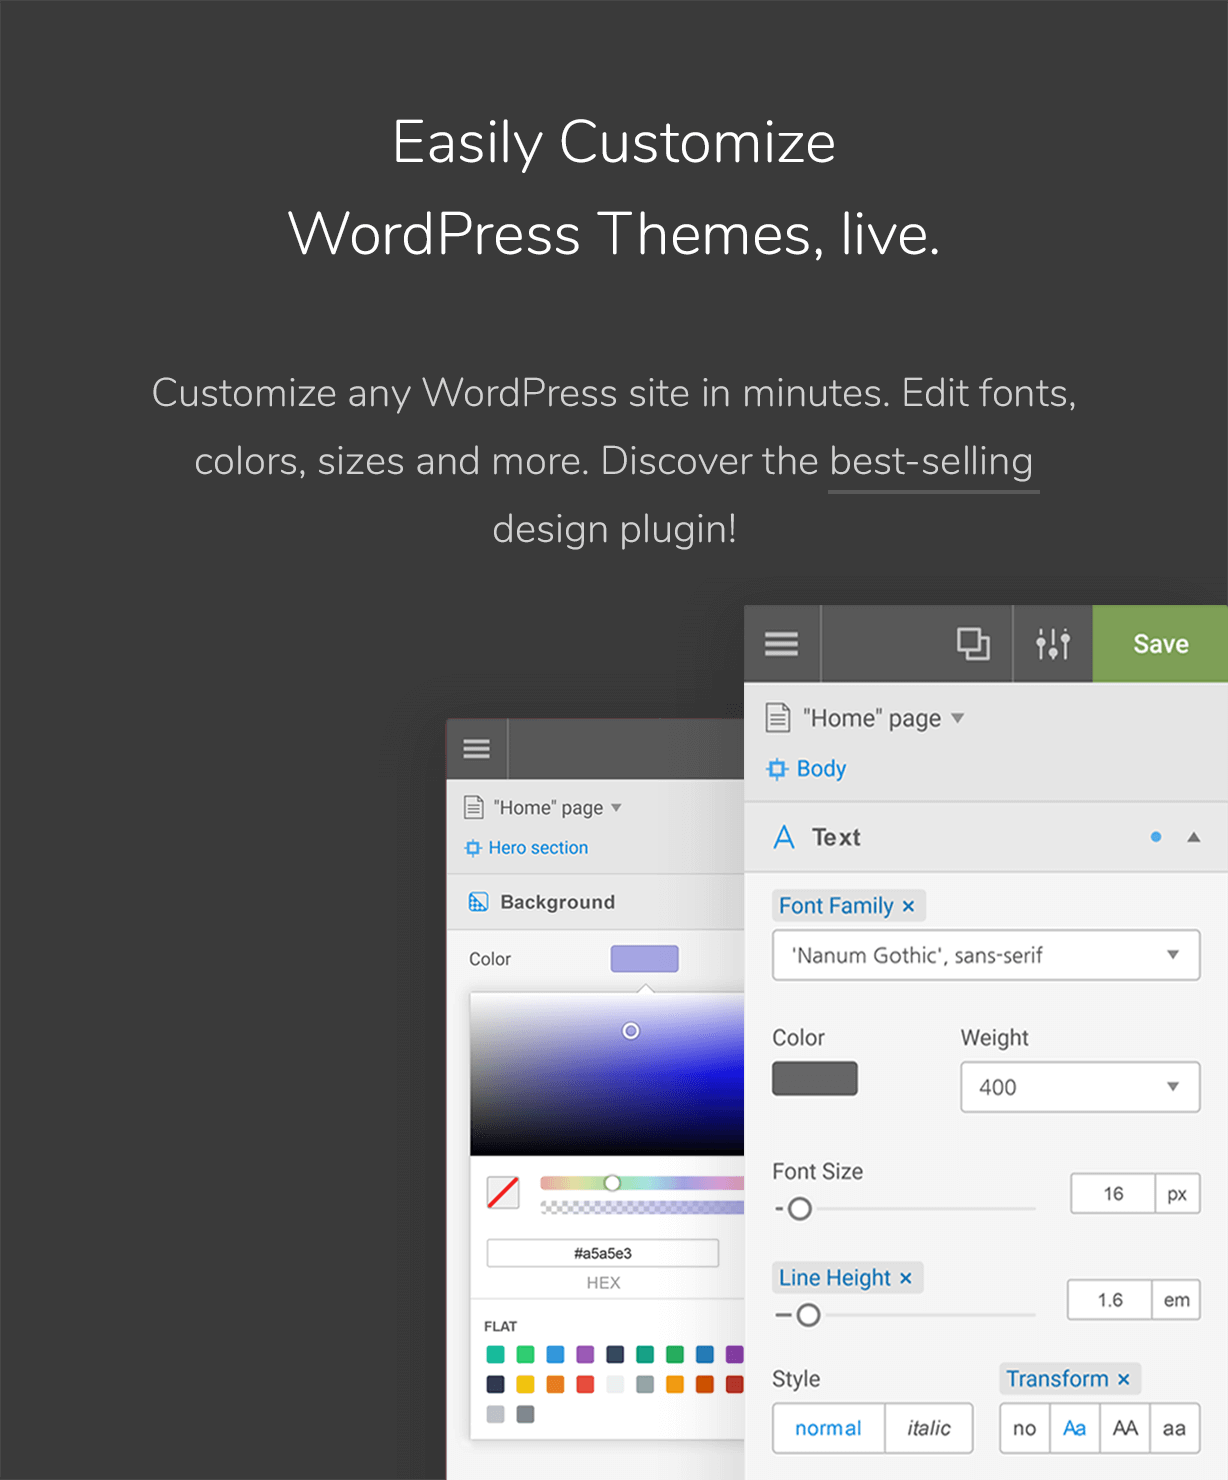
Task: Collapse the Text section arrow
Action: click(1193, 837)
